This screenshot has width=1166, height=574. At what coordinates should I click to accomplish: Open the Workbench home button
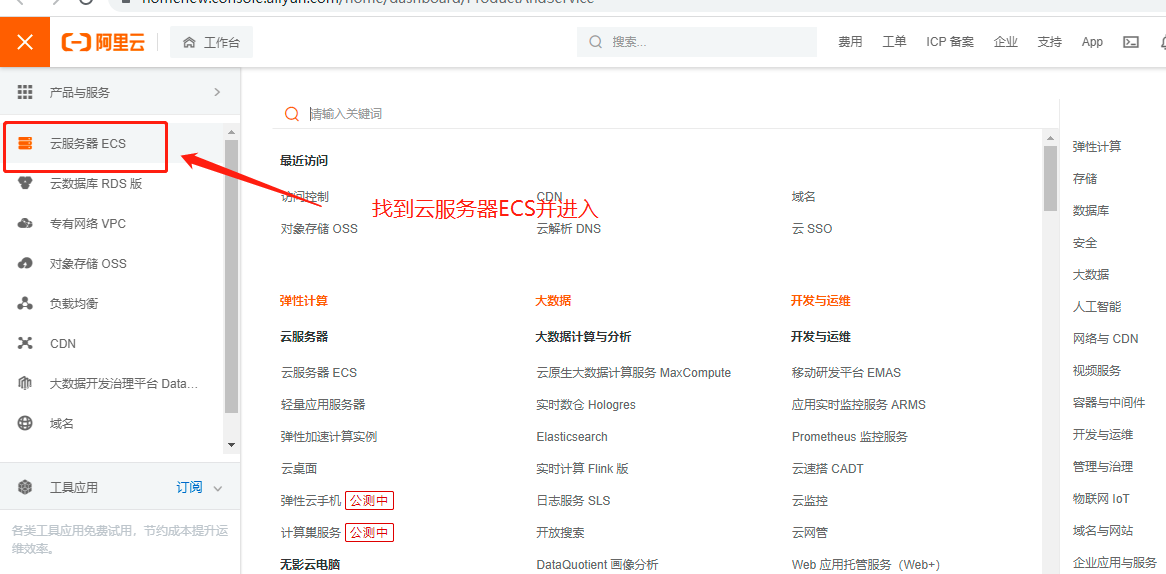point(211,42)
